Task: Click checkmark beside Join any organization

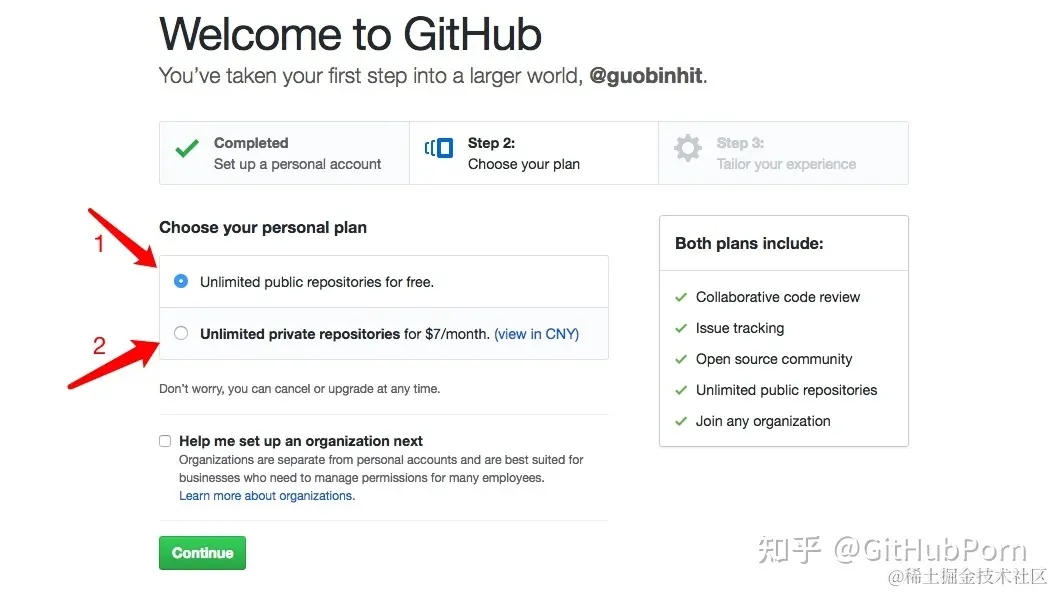Action: click(681, 421)
